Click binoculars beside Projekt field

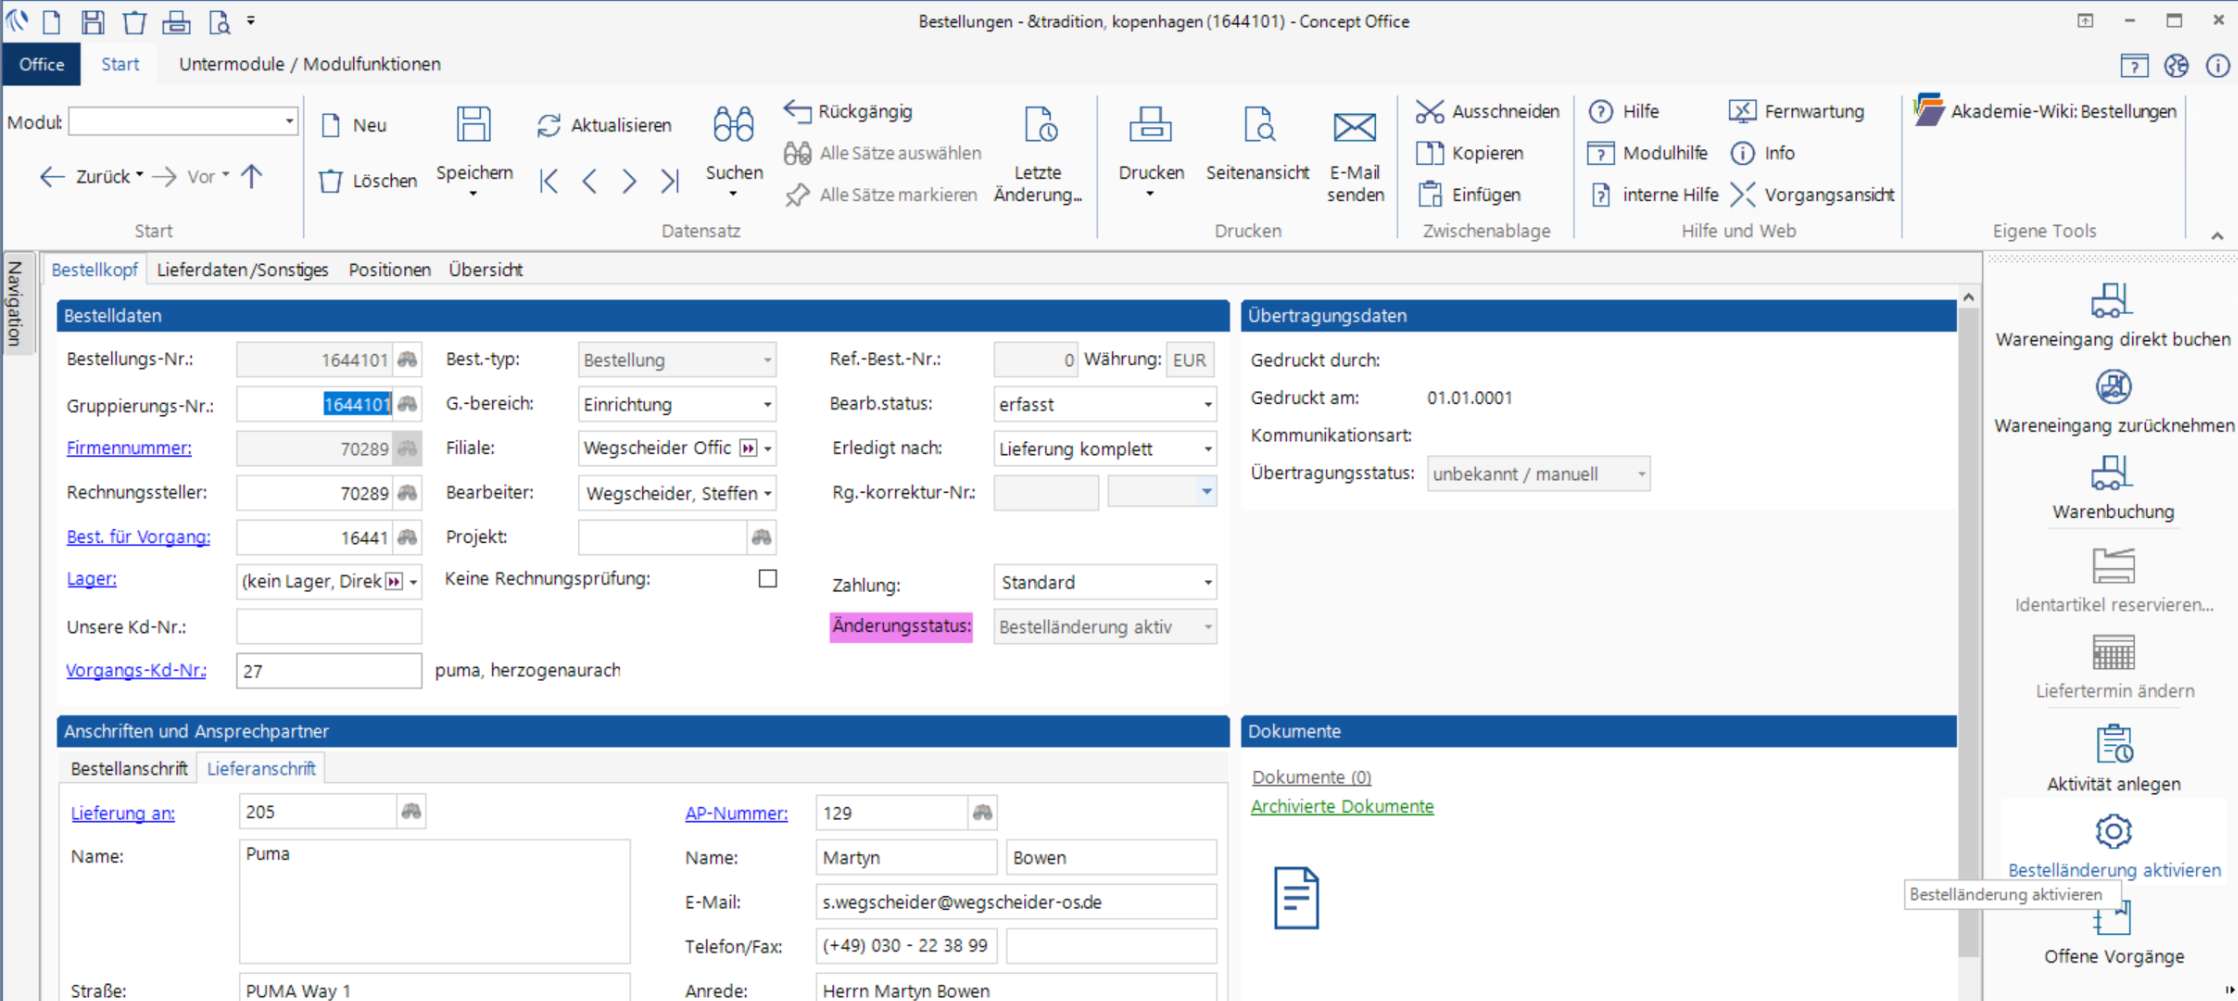click(x=762, y=537)
